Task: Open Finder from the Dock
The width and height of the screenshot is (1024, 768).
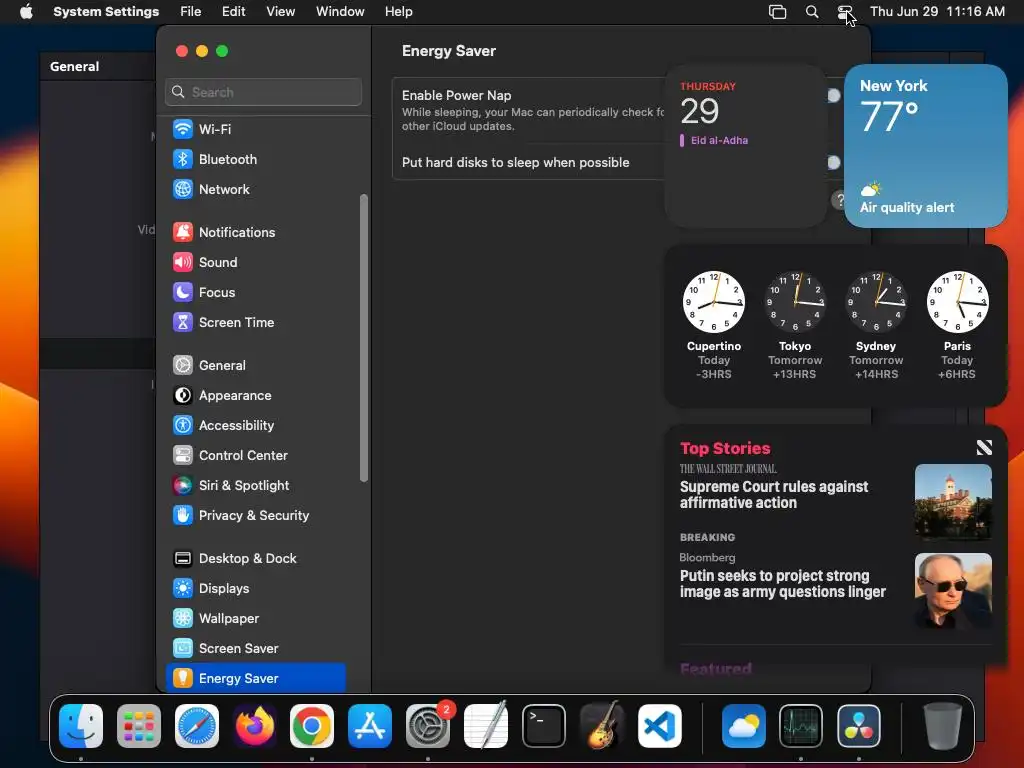Action: (x=81, y=726)
